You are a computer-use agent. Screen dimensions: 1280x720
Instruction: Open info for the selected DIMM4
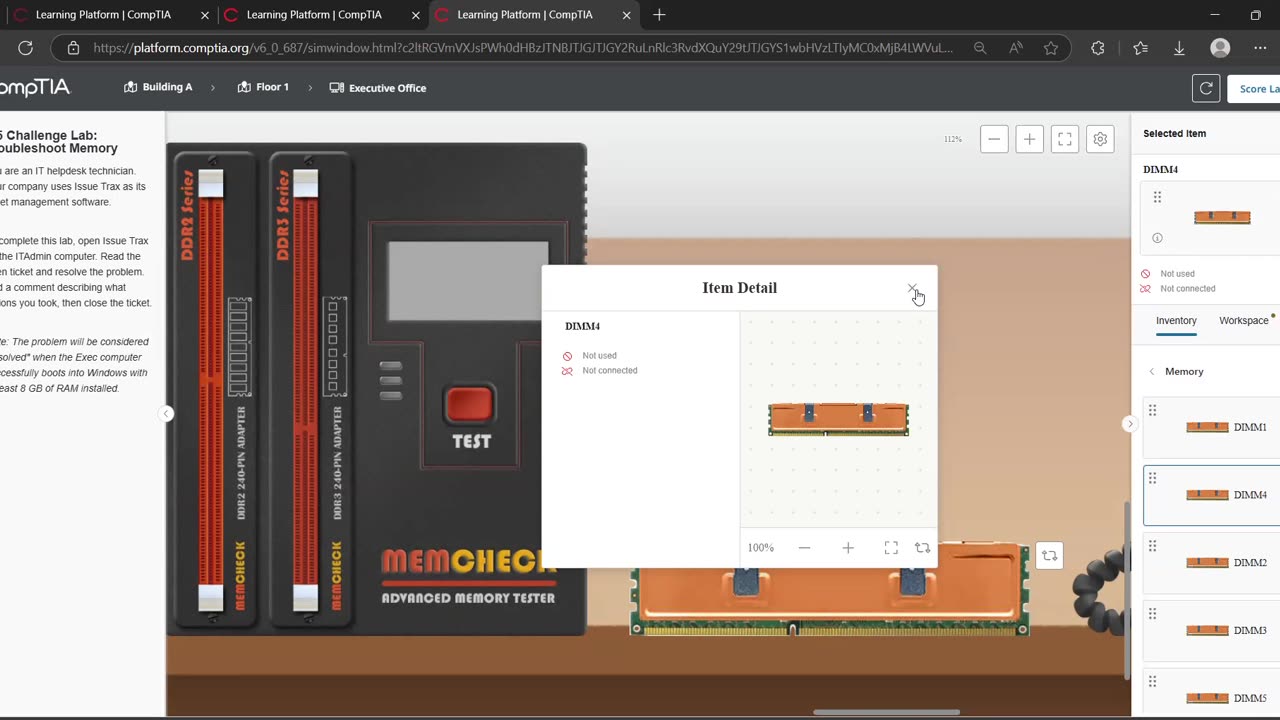click(x=1157, y=238)
